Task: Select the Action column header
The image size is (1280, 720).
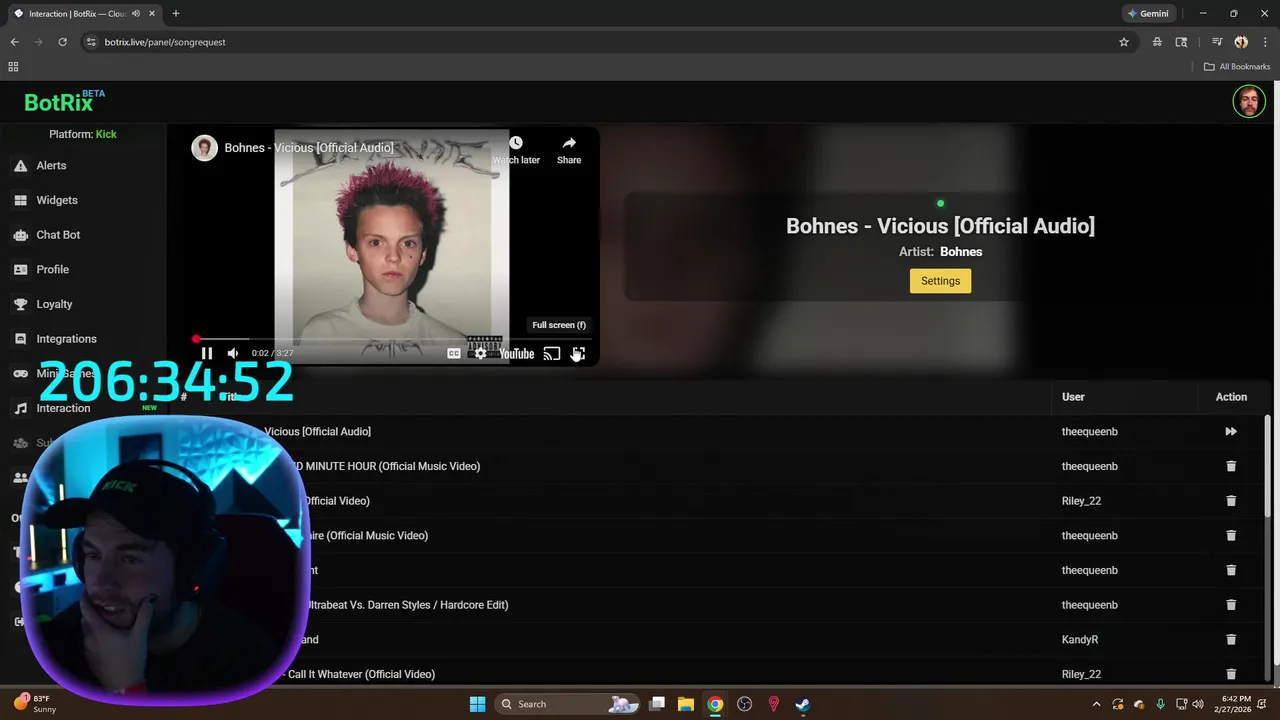Action: (1231, 397)
